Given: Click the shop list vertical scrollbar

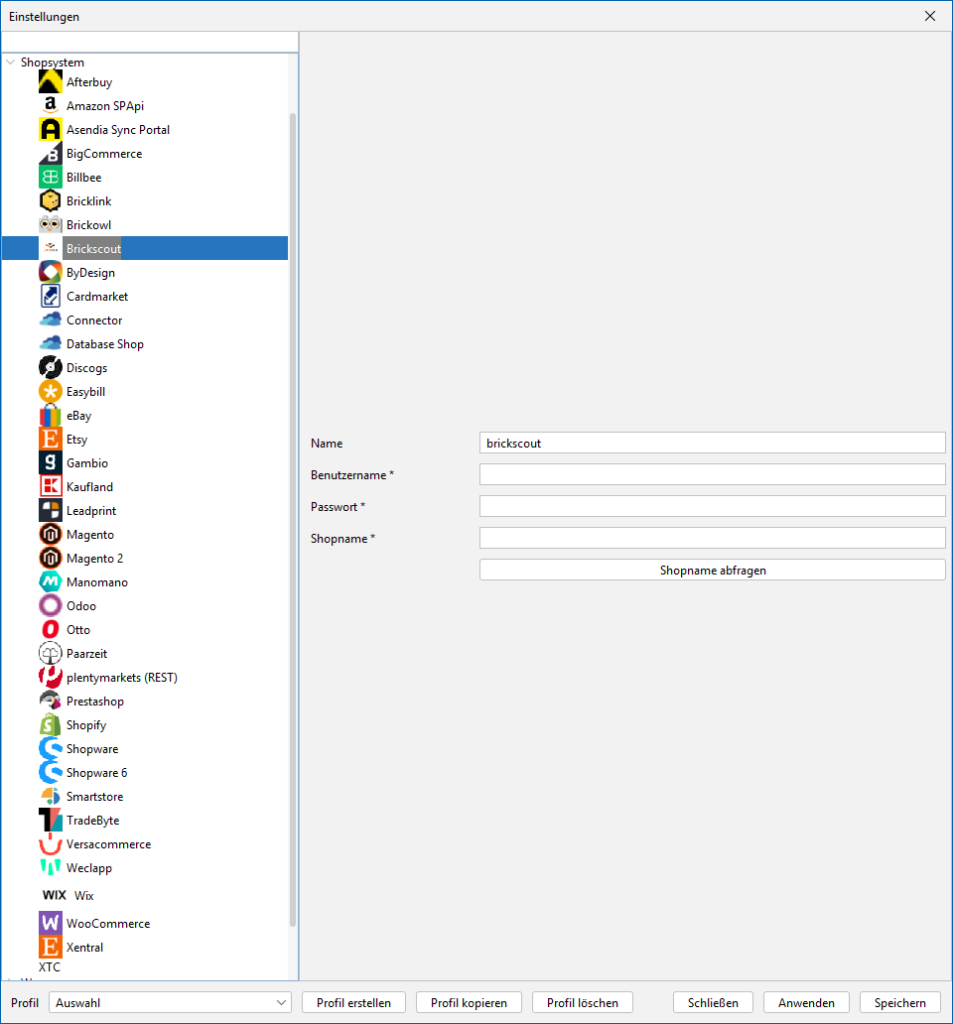Looking at the screenshot, I should pos(293,500).
